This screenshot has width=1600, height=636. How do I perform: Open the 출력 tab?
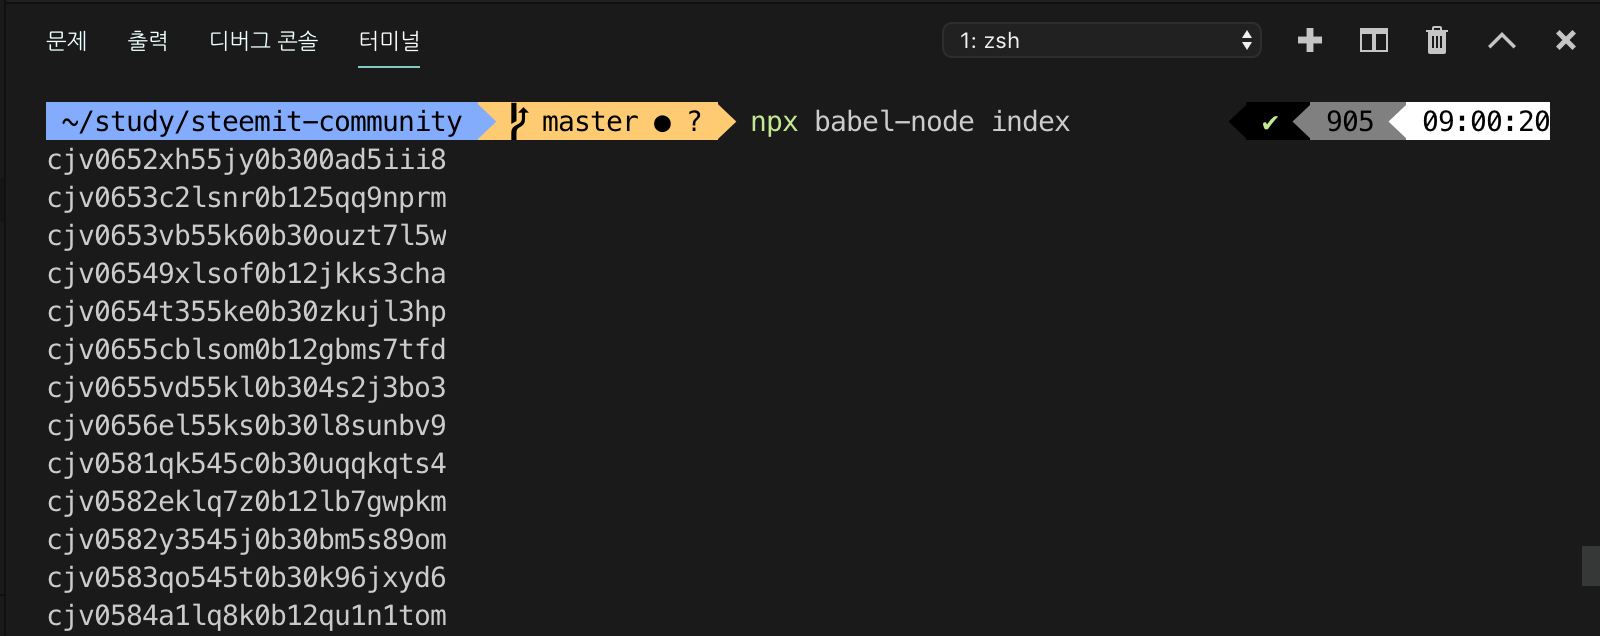148,41
